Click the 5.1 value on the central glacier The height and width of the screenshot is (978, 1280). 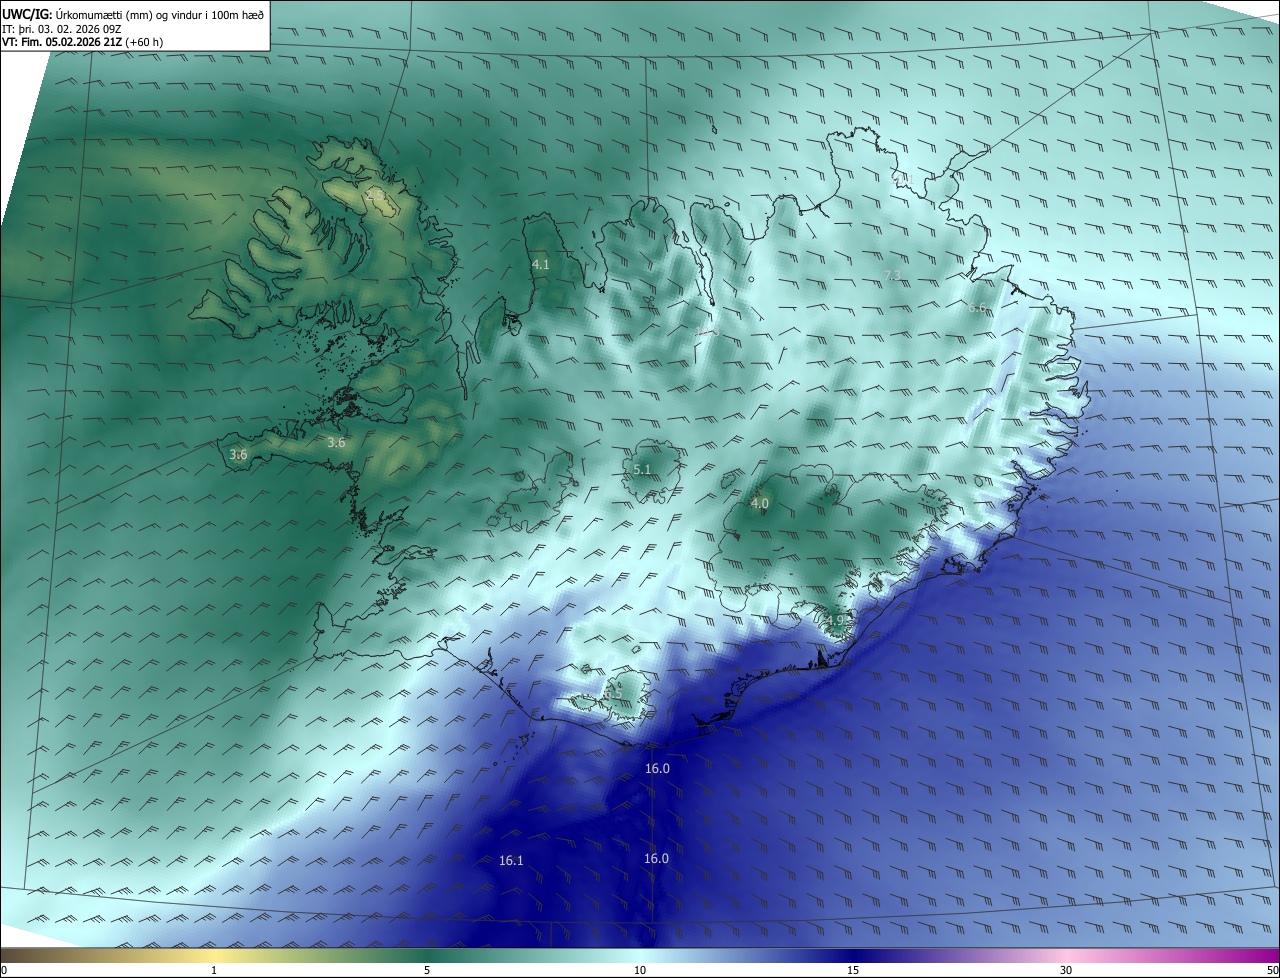pyautogui.click(x=642, y=470)
